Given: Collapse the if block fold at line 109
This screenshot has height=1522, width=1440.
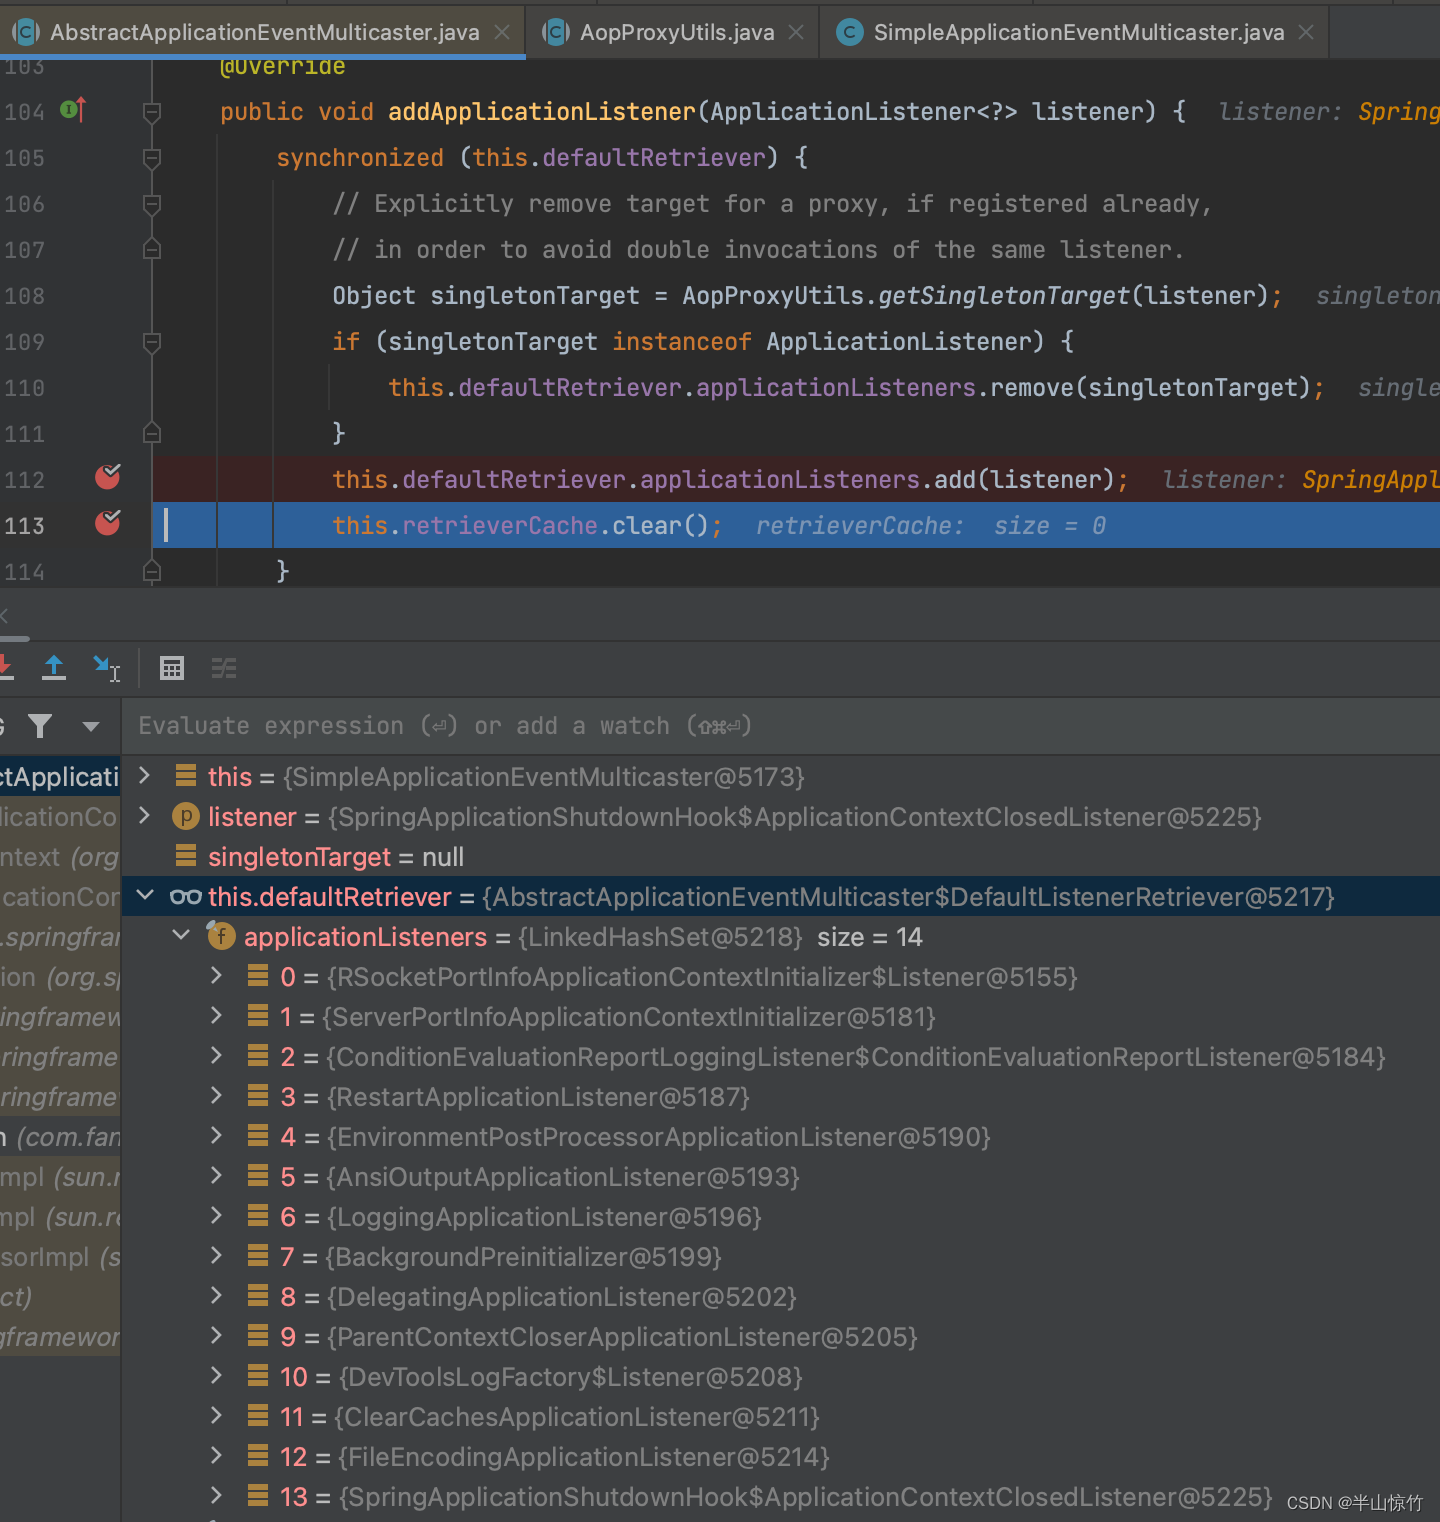Looking at the screenshot, I should click(152, 342).
